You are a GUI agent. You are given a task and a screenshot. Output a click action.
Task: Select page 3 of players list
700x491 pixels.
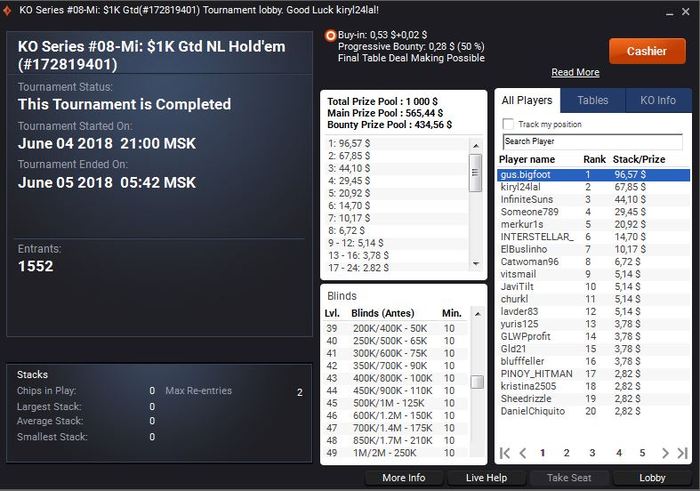click(592, 453)
